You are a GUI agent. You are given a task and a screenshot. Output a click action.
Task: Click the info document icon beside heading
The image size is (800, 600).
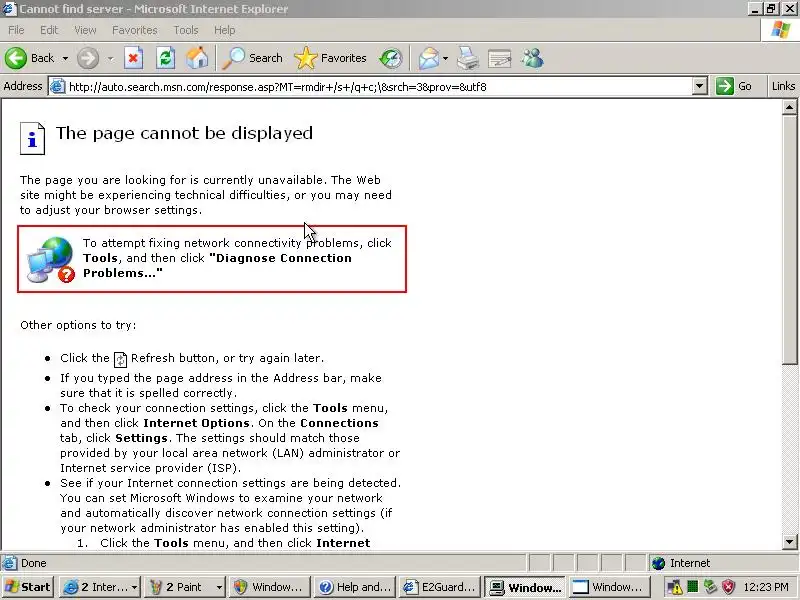(32, 138)
